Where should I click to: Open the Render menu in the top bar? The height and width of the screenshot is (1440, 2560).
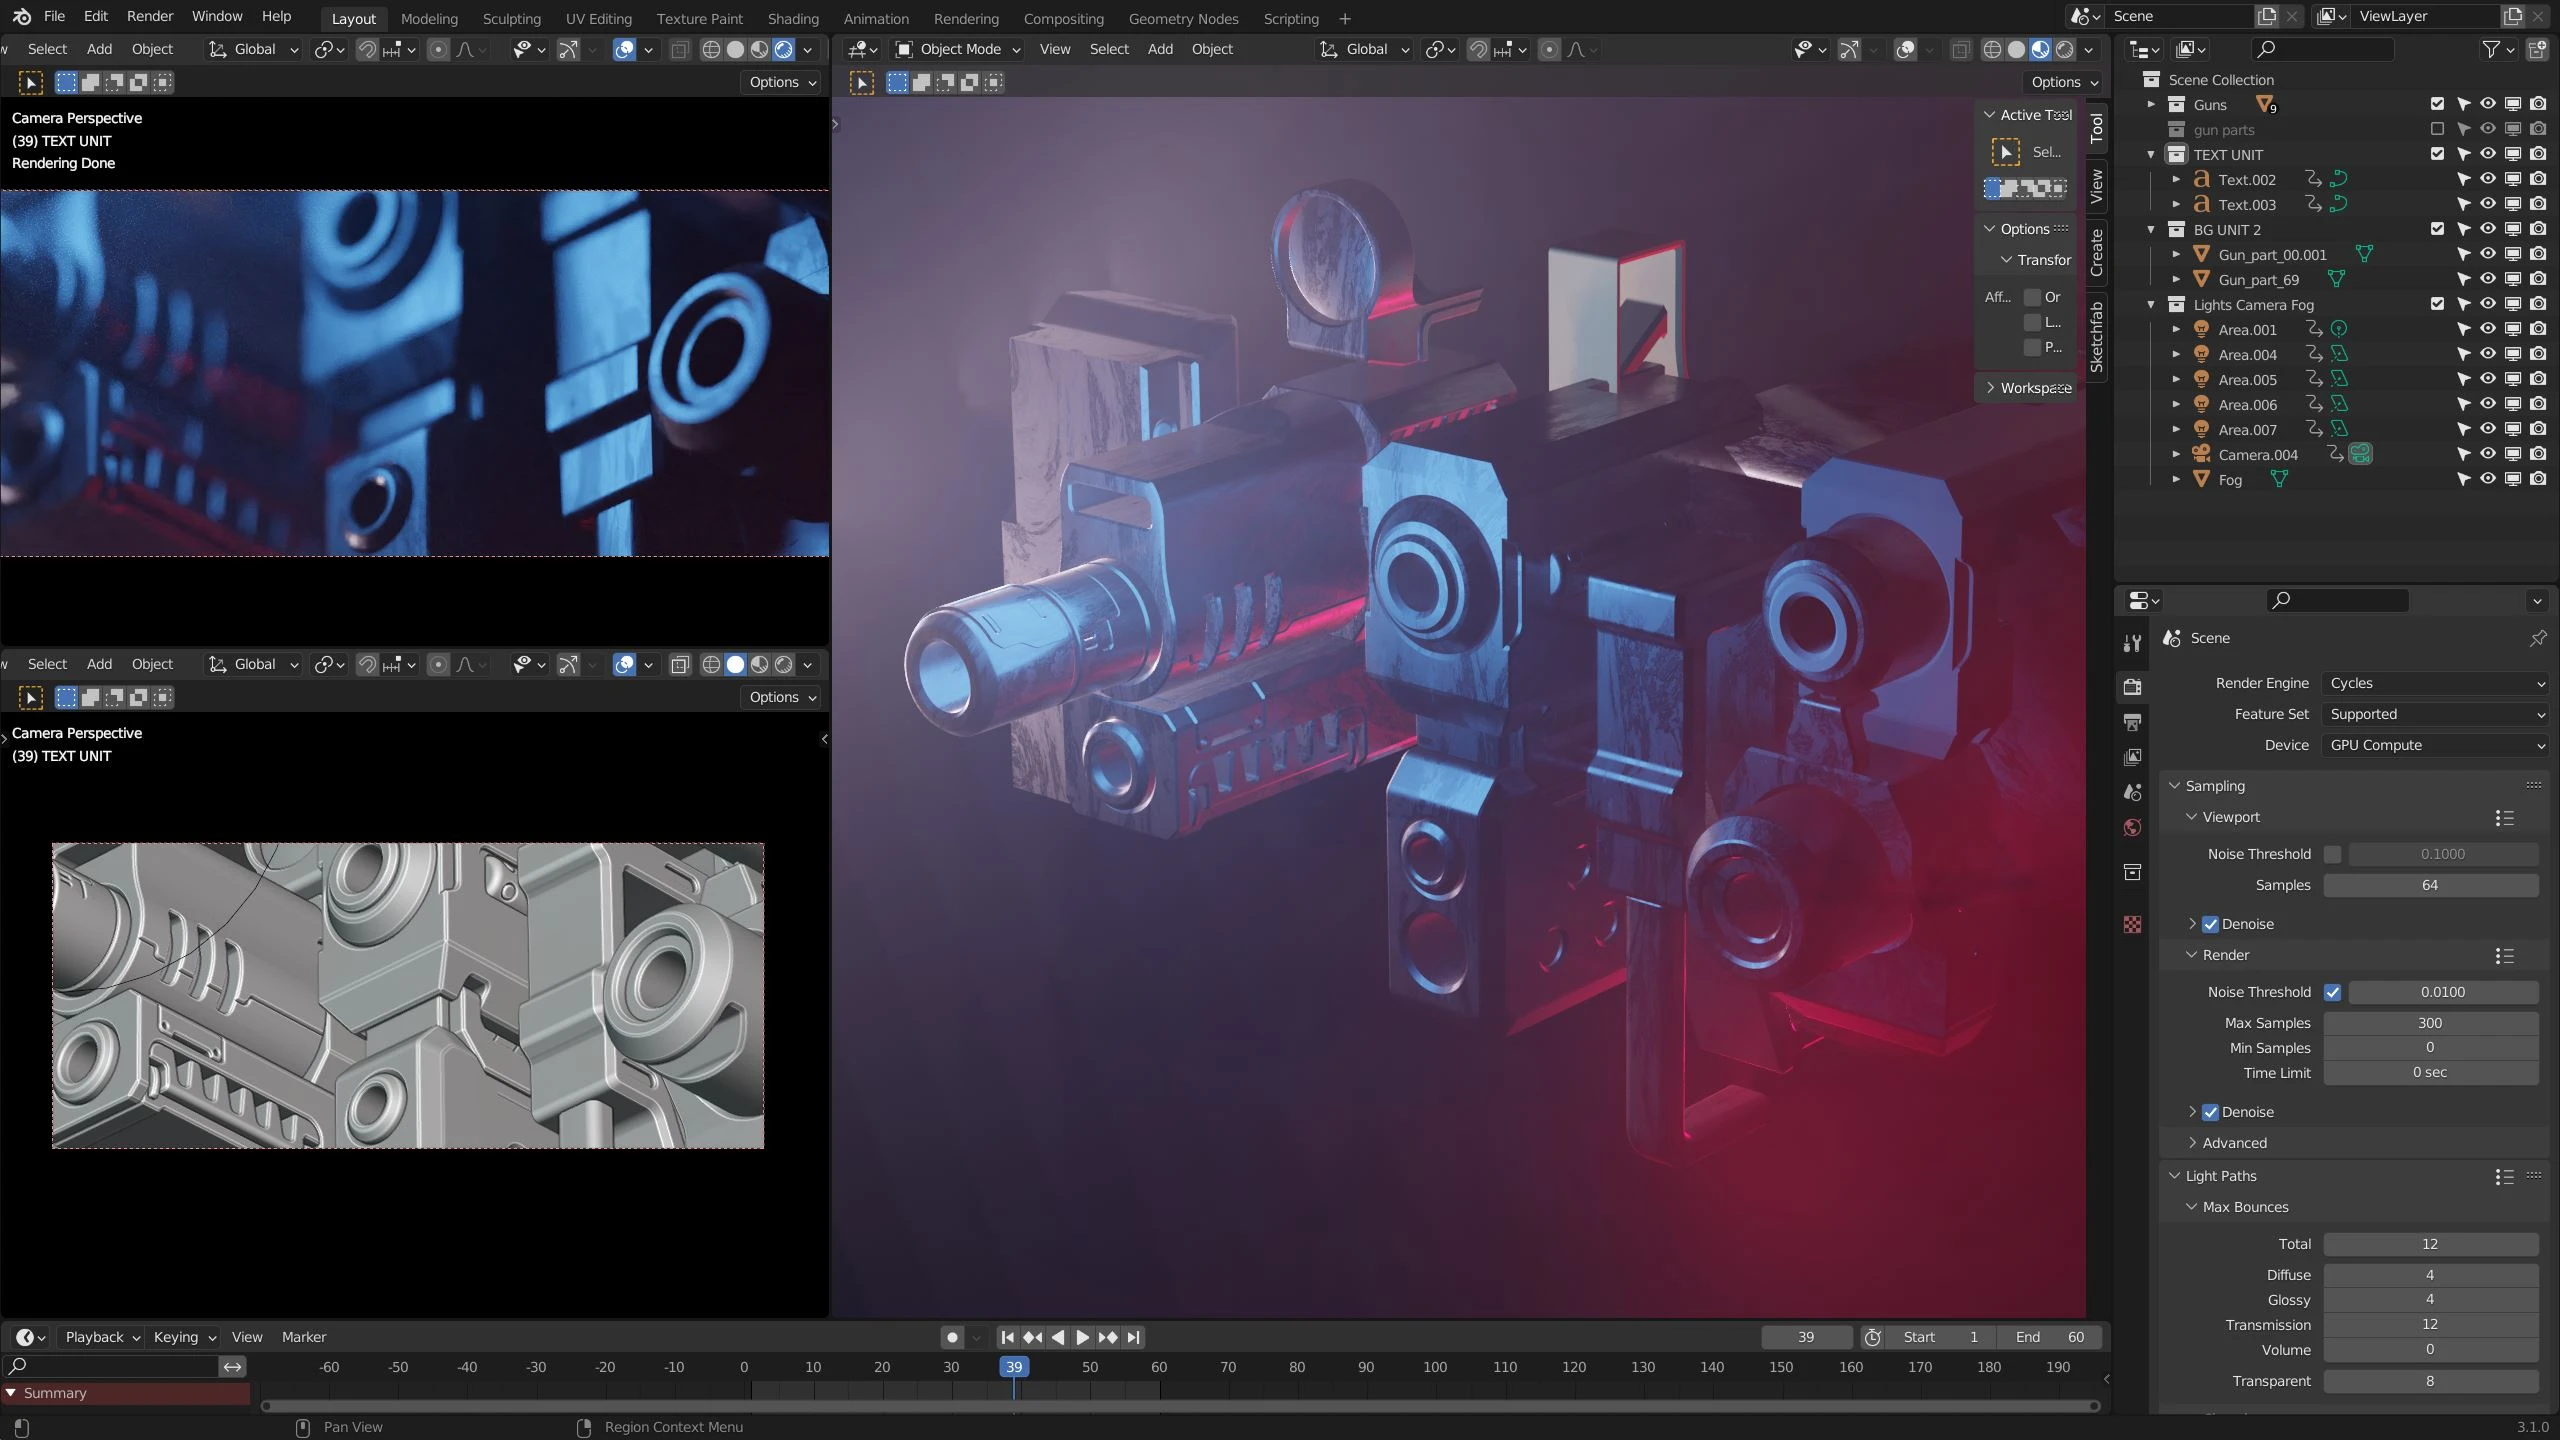[150, 16]
